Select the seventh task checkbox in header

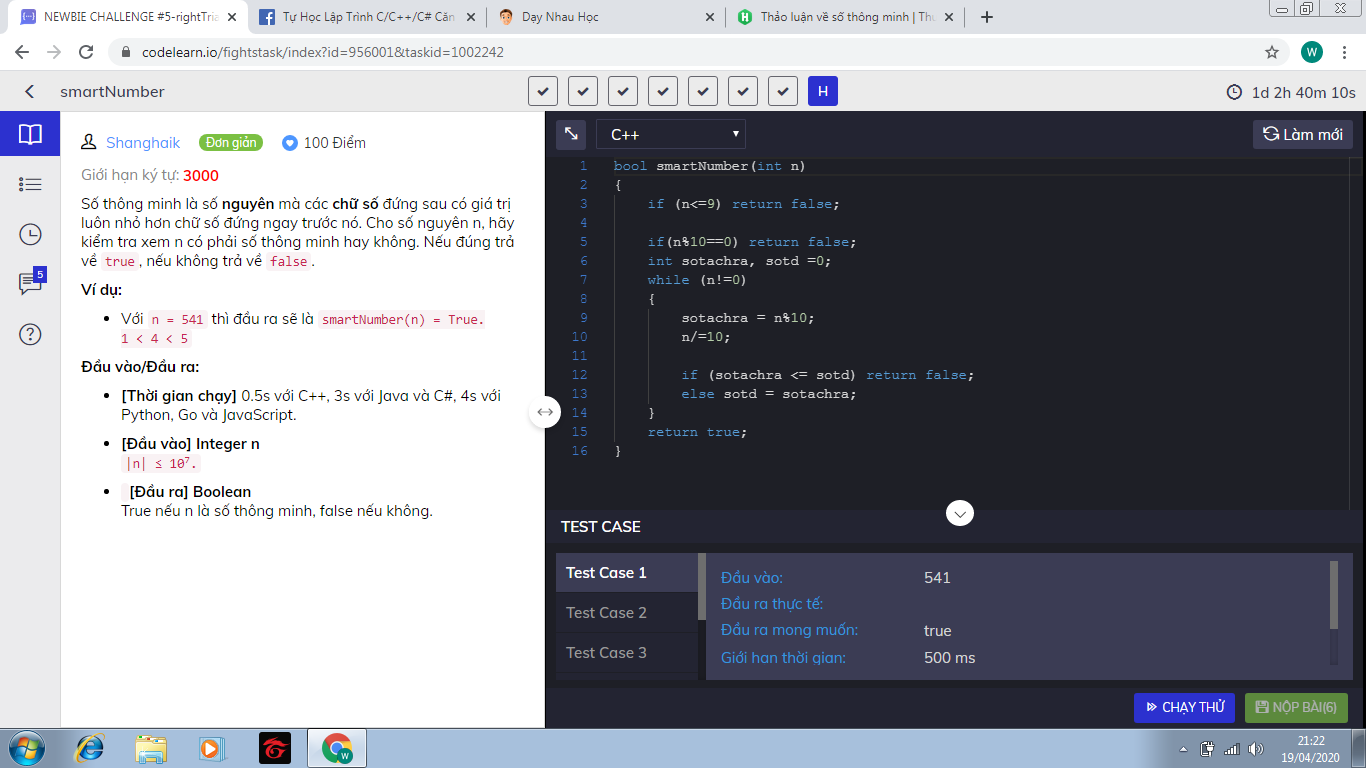(782, 92)
